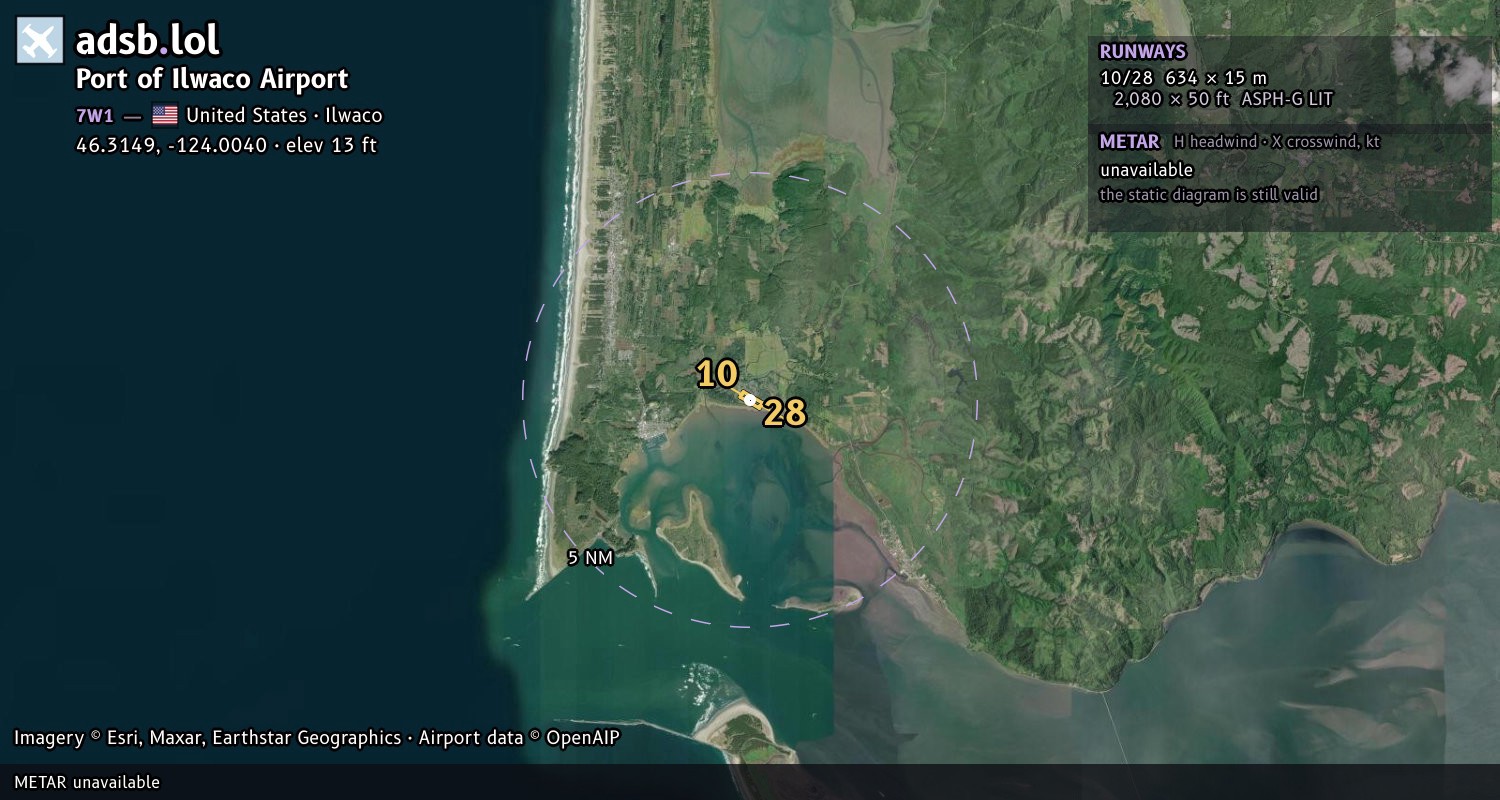Click the RUNWAYS panel header
The height and width of the screenshot is (800, 1500).
coord(1143,52)
